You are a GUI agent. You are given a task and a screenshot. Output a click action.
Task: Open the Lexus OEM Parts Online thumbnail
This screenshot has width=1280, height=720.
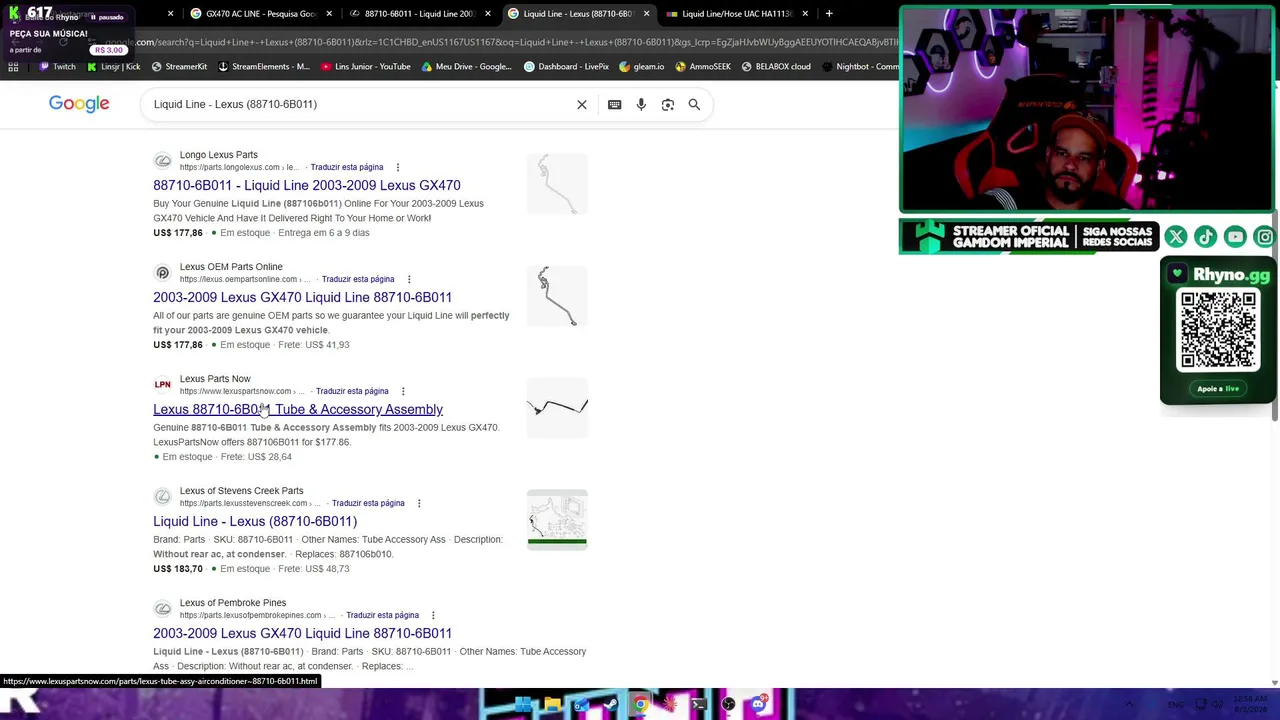pyautogui.click(x=557, y=296)
